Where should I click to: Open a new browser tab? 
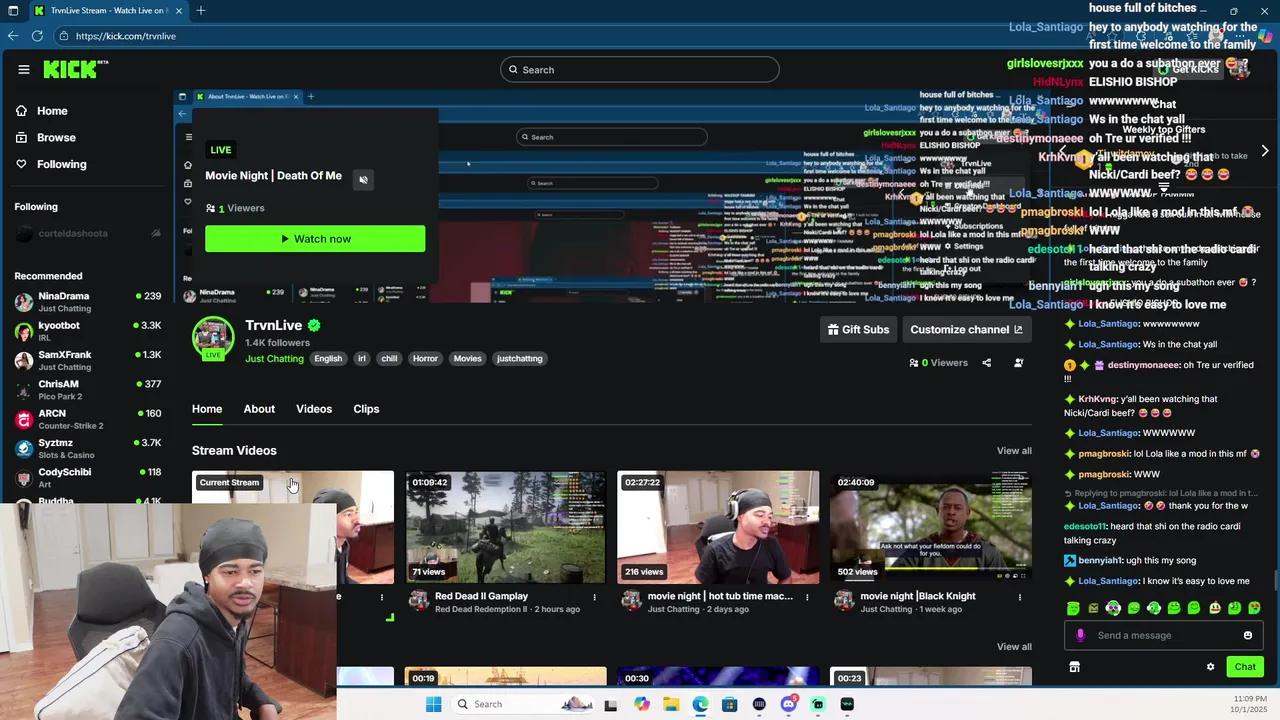click(x=201, y=11)
